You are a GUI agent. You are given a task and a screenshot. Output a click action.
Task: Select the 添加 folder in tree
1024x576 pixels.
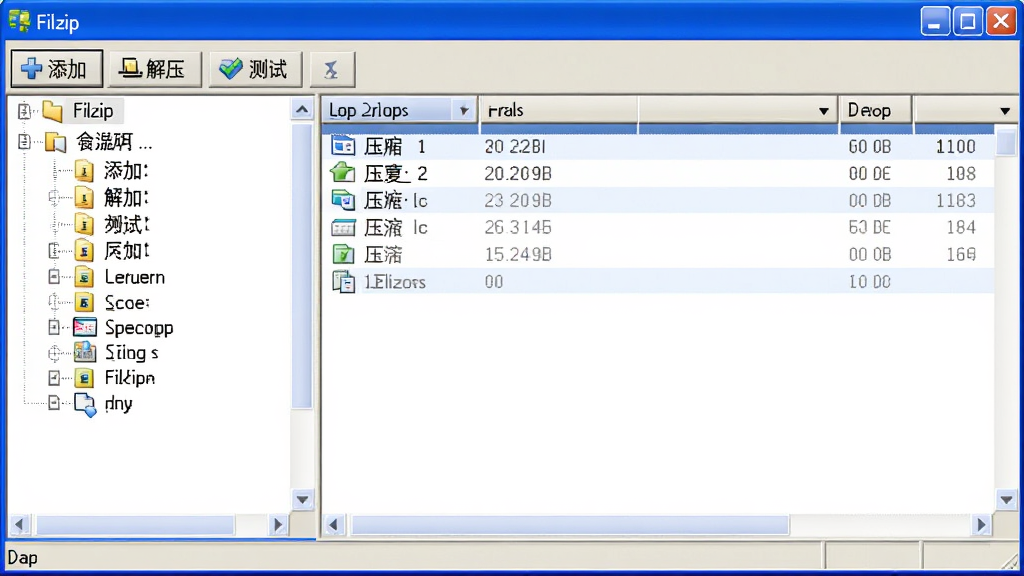126,170
